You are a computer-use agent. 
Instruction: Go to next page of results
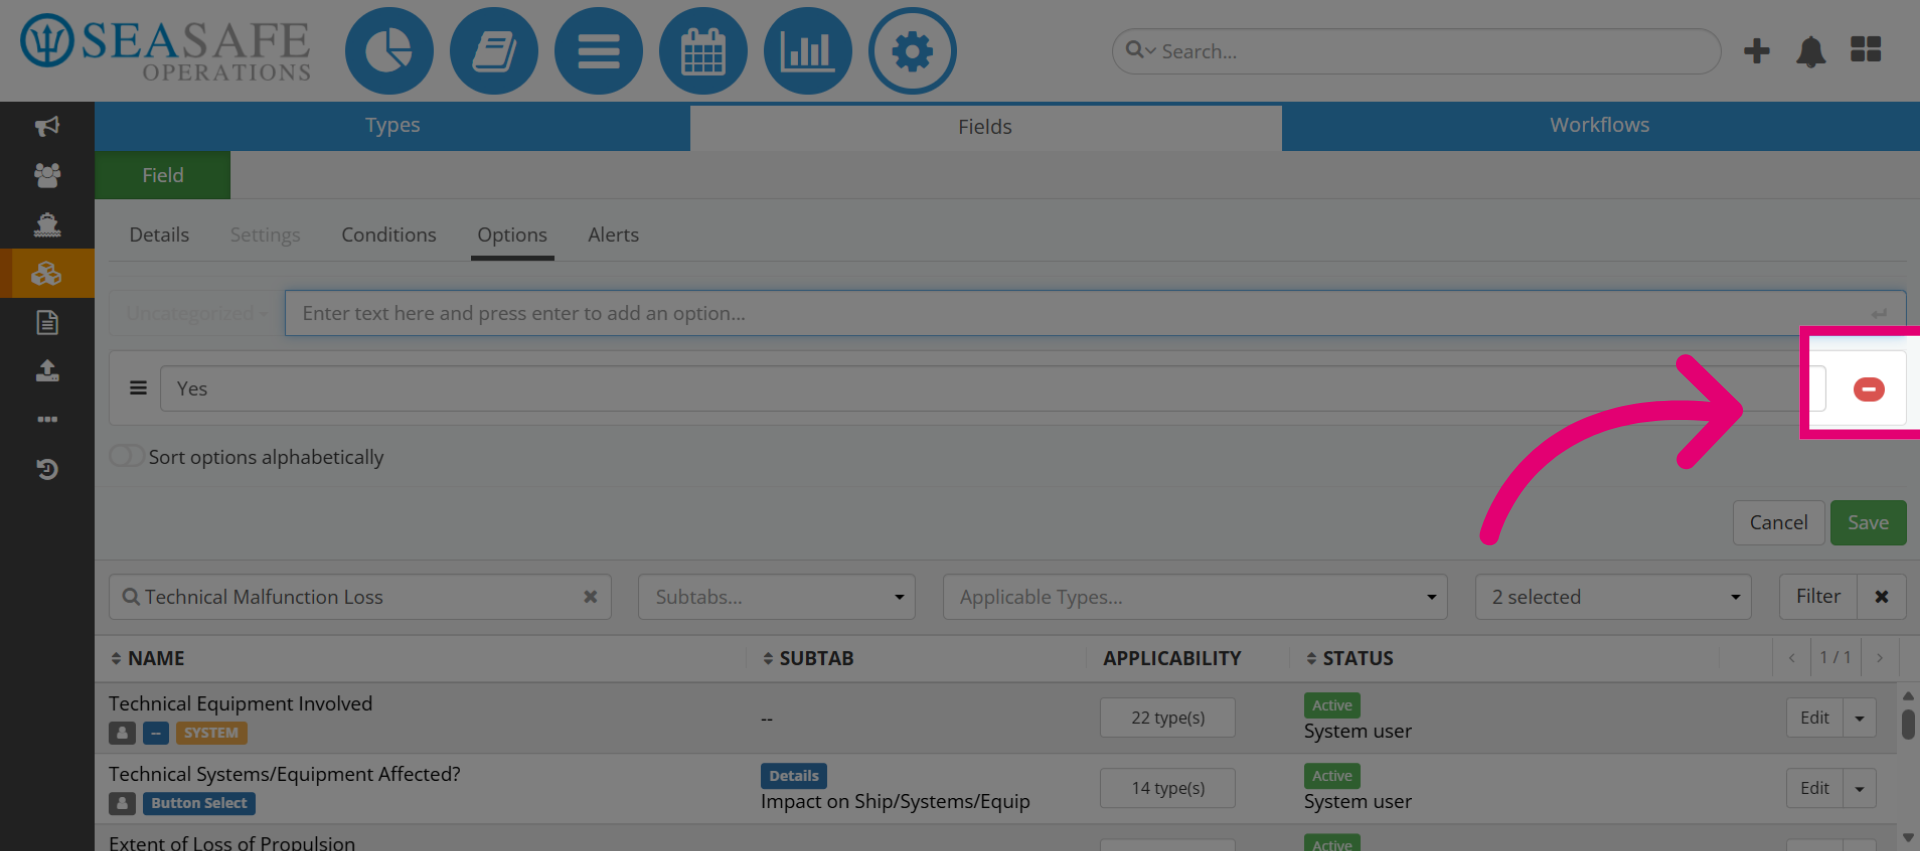point(1880,658)
